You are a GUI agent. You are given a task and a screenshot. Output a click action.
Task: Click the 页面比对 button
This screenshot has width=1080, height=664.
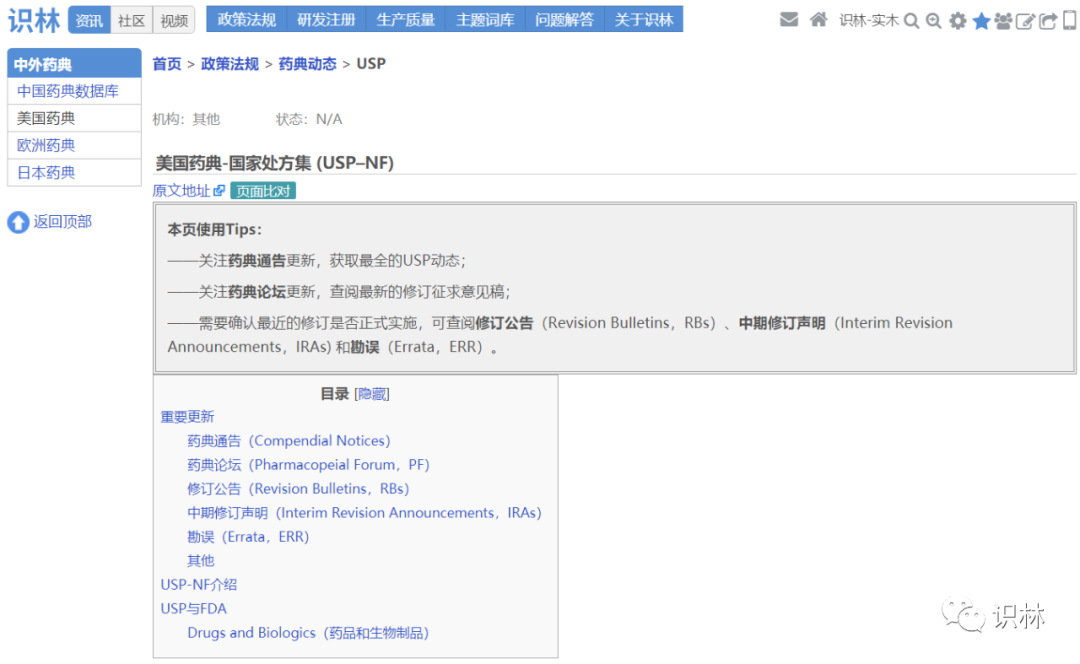[263, 191]
